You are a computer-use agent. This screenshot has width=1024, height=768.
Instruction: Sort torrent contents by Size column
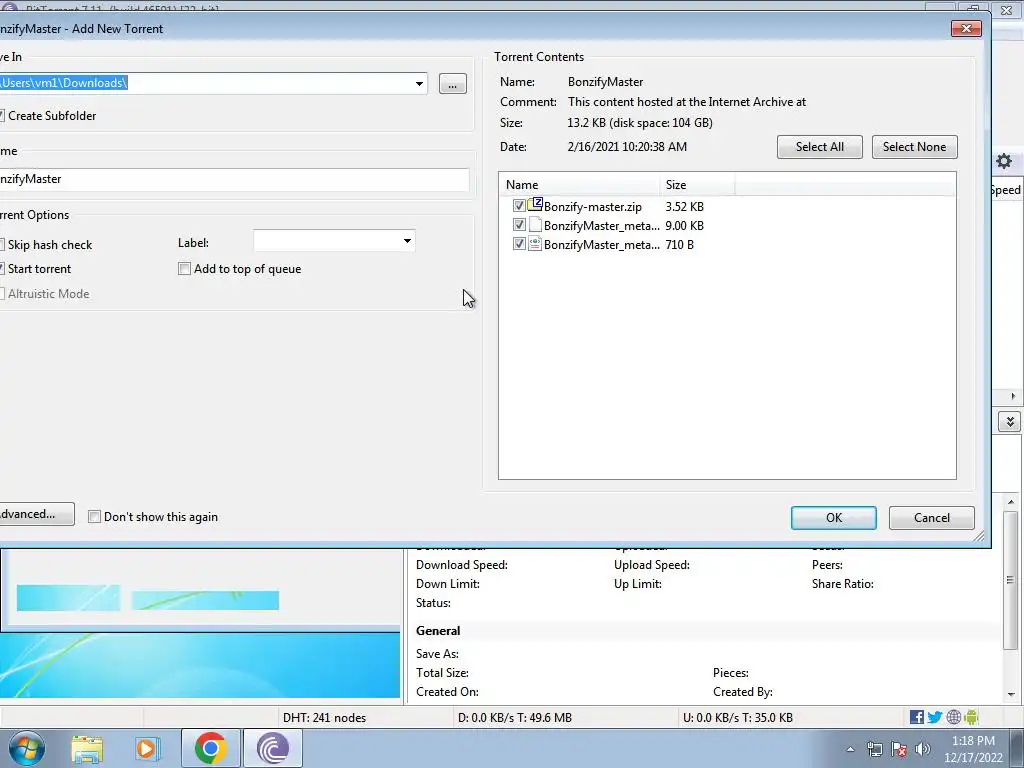tap(697, 185)
